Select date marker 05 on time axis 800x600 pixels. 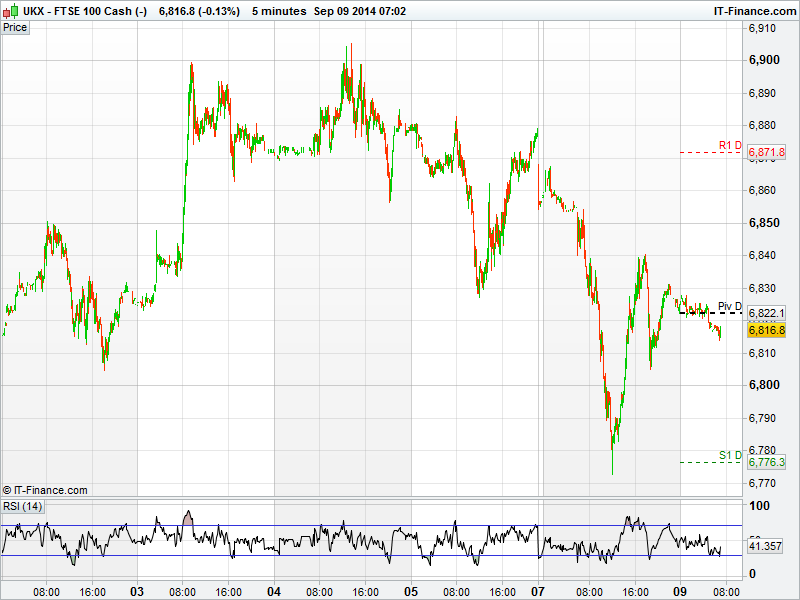coord(411,591)
